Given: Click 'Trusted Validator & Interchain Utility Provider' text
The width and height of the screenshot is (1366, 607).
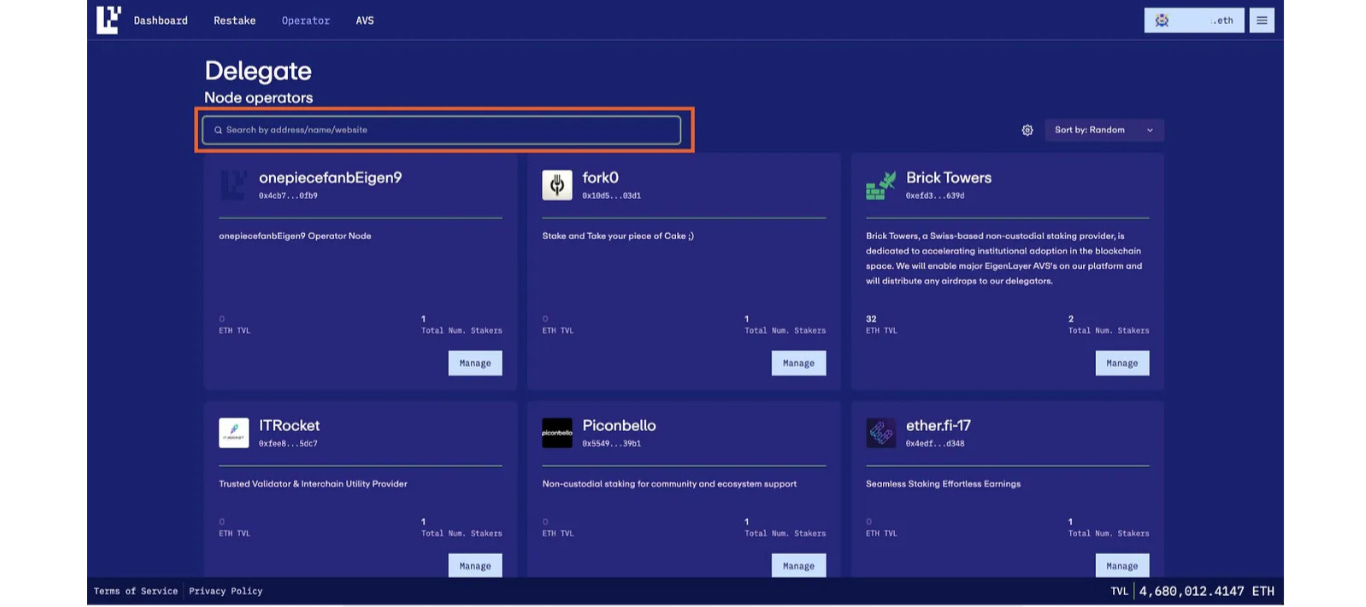Looking at the screenshot, I should click(313, 484).
